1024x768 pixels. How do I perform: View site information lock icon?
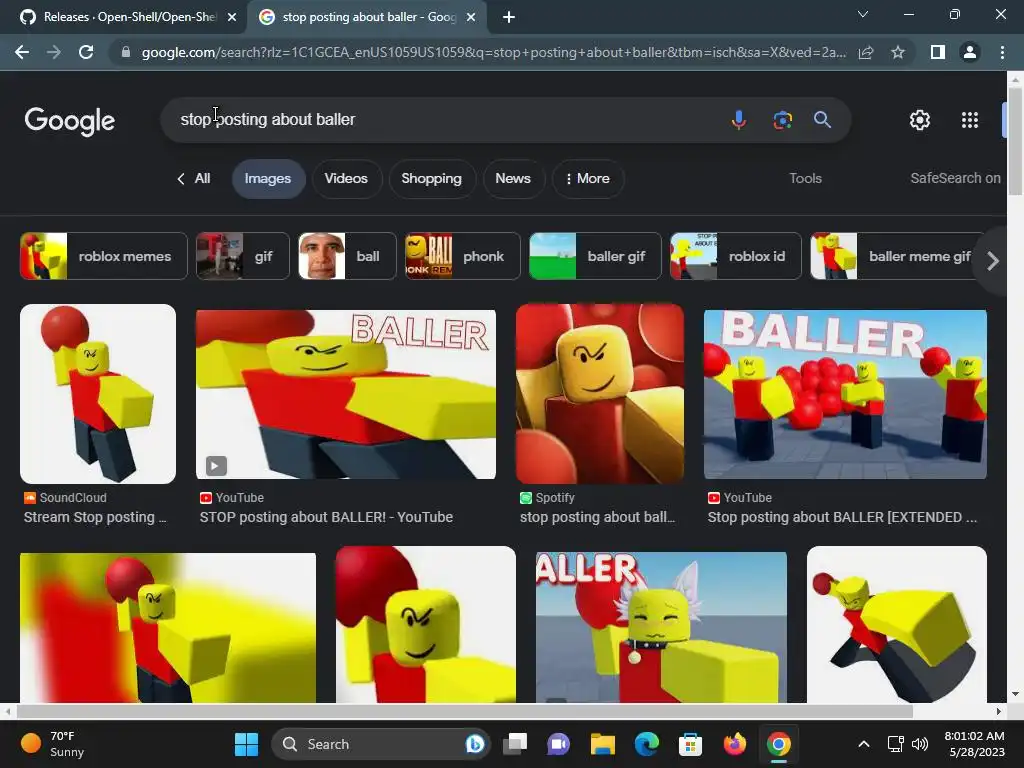126,52
